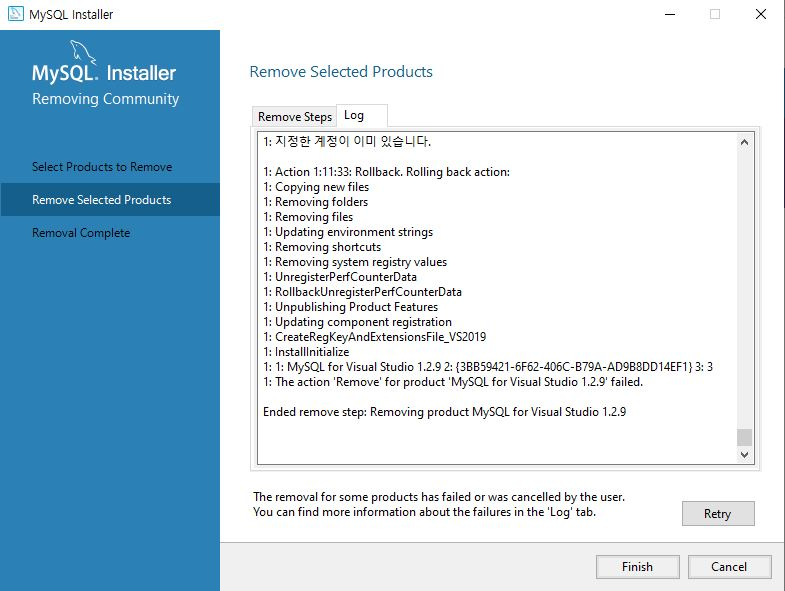Click the MySQL dolphin logo in sidebar
785x591 pixels.
pos(83,52)
